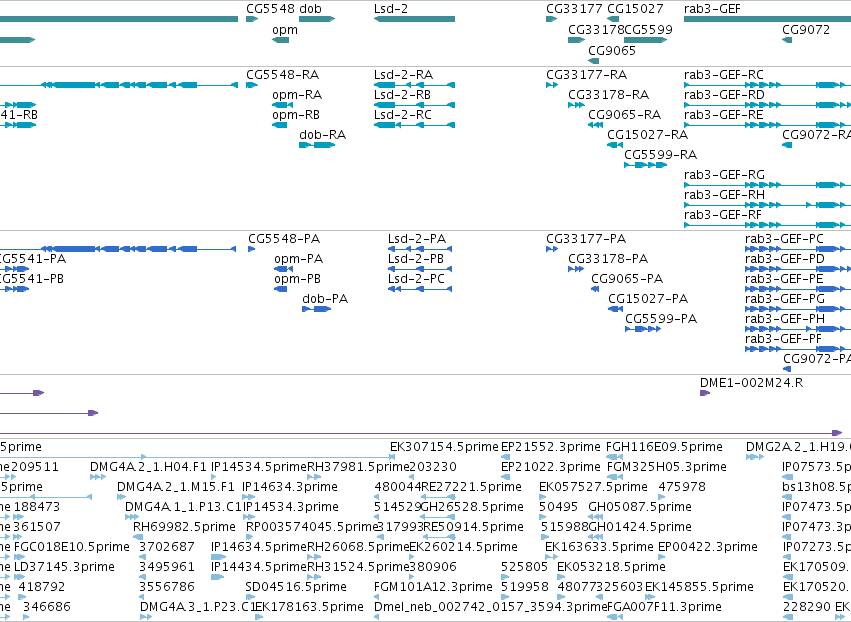Select the rab3-GEF-RD transcript label
Viewport: 851px width, 622px height.
click(x=724, y=95)
